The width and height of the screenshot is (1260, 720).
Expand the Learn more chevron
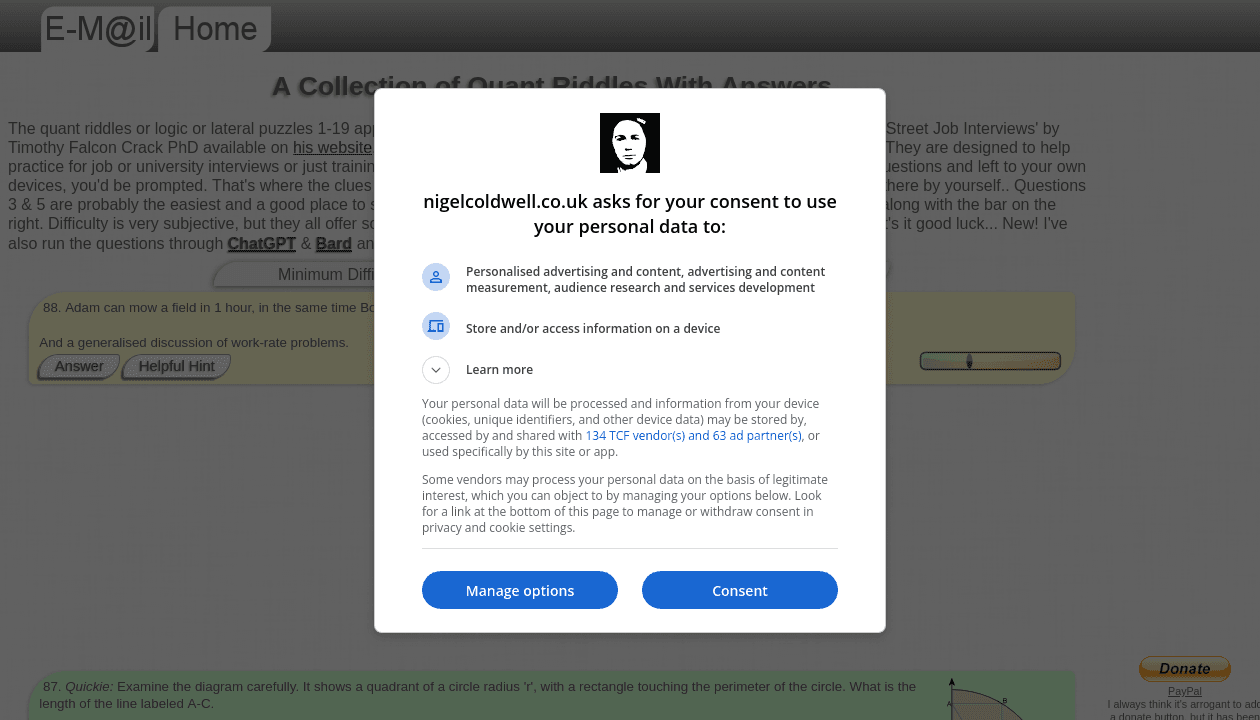point(436,370)
